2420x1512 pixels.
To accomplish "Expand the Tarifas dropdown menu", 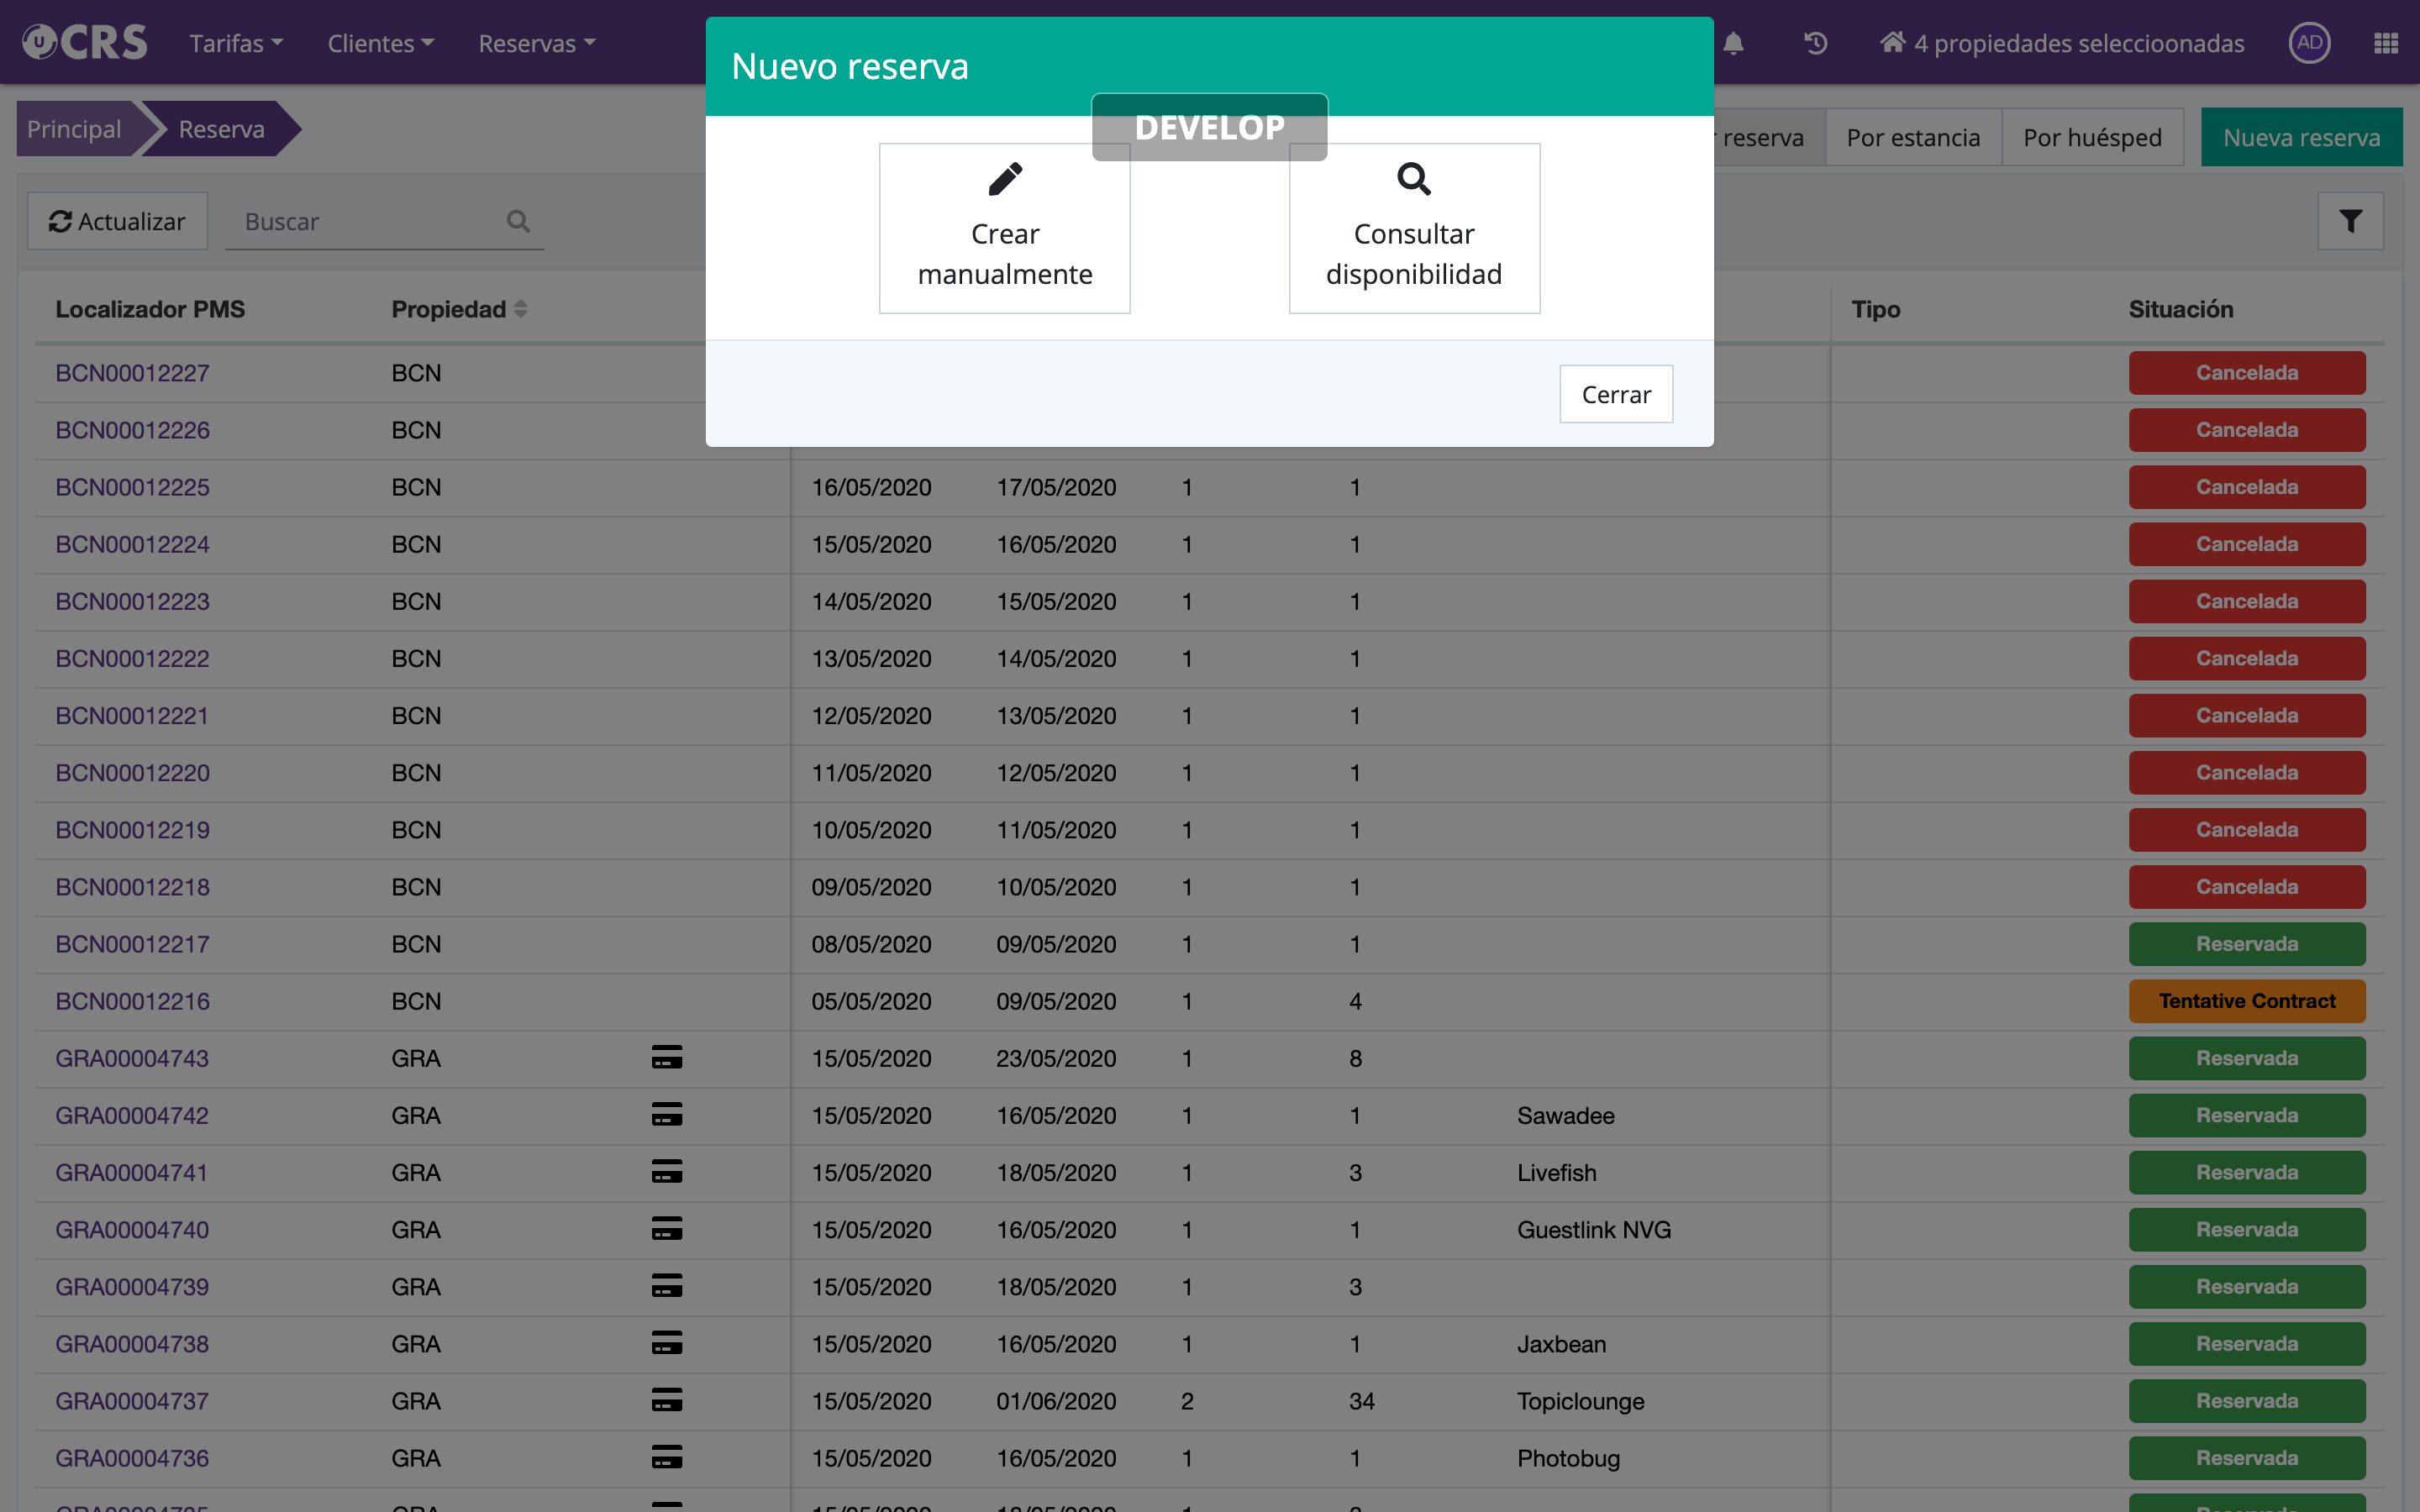I will tap(236, 43).
